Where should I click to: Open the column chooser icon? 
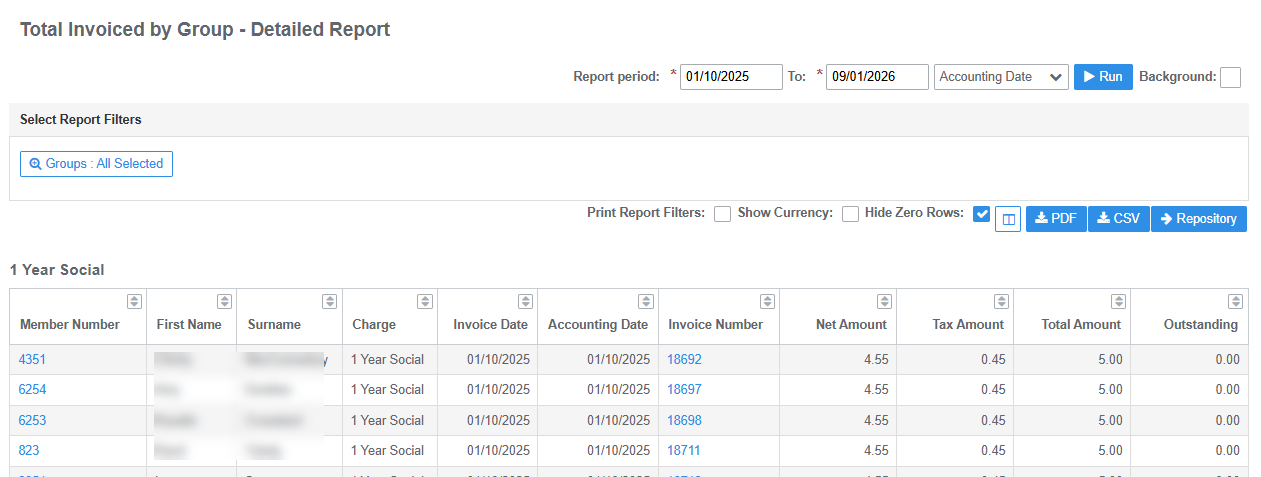pos(1008,219)
